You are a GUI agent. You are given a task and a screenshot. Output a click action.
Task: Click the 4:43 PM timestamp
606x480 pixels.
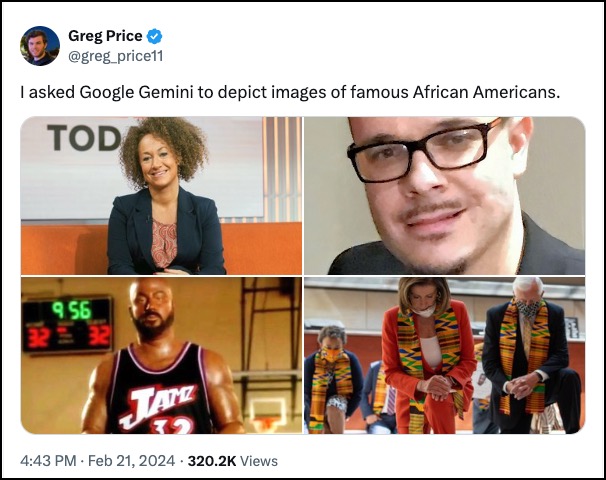pyautogui.click(x=48, y=461)
